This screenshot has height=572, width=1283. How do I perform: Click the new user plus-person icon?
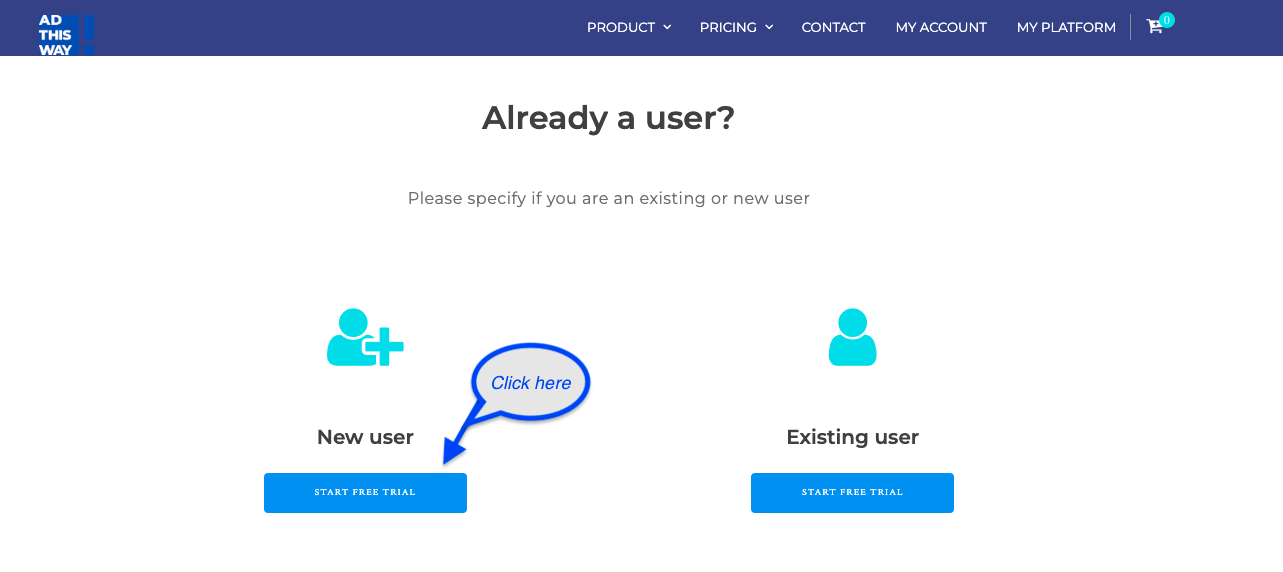click(365, 337)
